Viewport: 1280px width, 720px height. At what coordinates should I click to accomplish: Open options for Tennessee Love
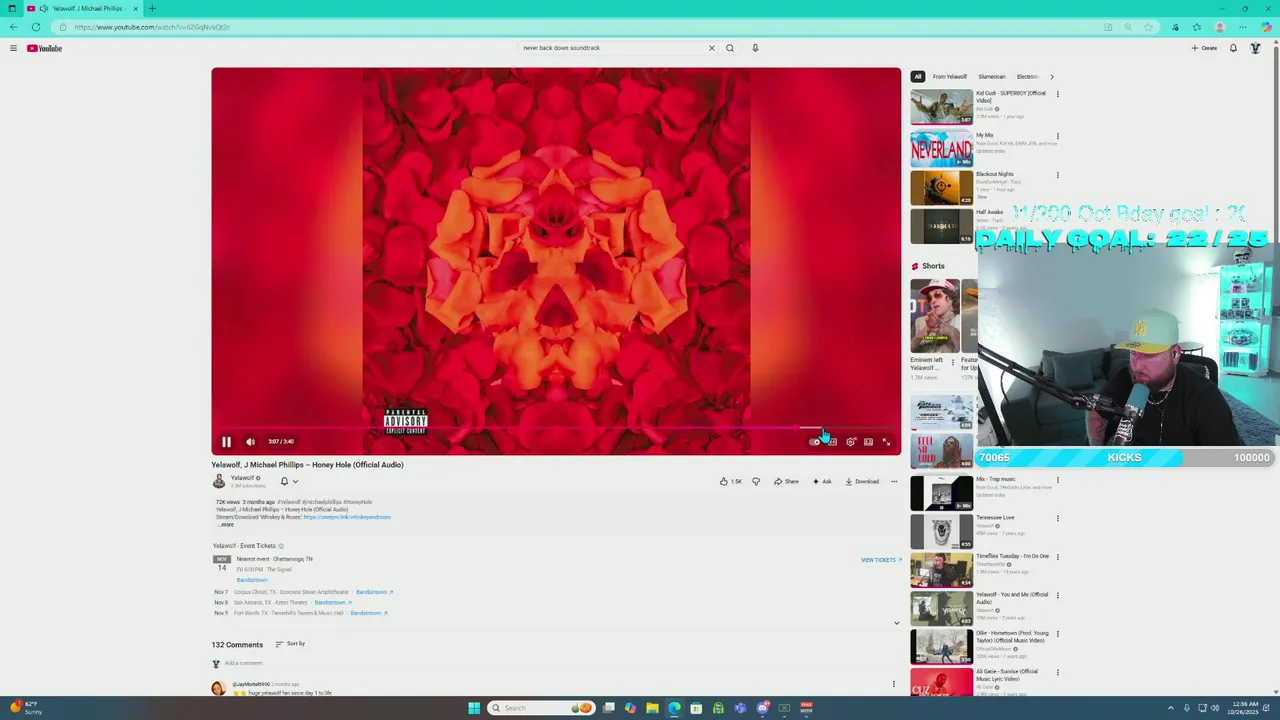pos(1058,518)
